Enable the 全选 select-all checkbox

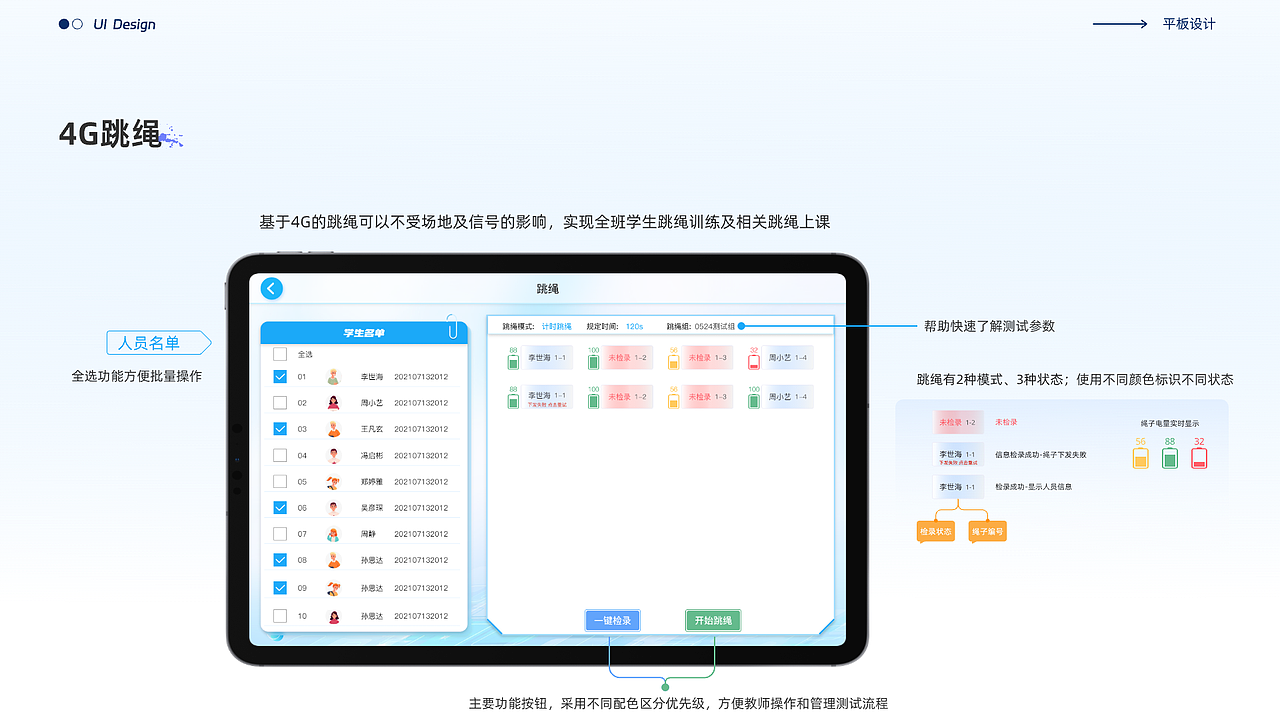pyautogui.click(x=279, y=354)
